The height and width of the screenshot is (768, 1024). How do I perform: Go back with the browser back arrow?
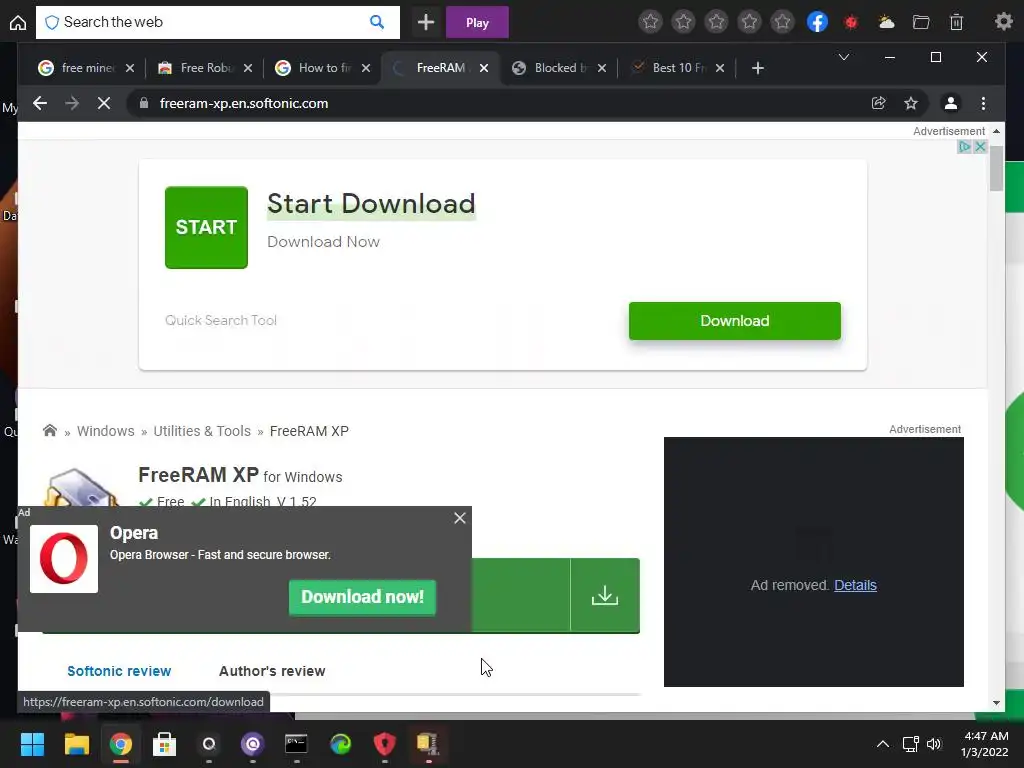point(40,103)
